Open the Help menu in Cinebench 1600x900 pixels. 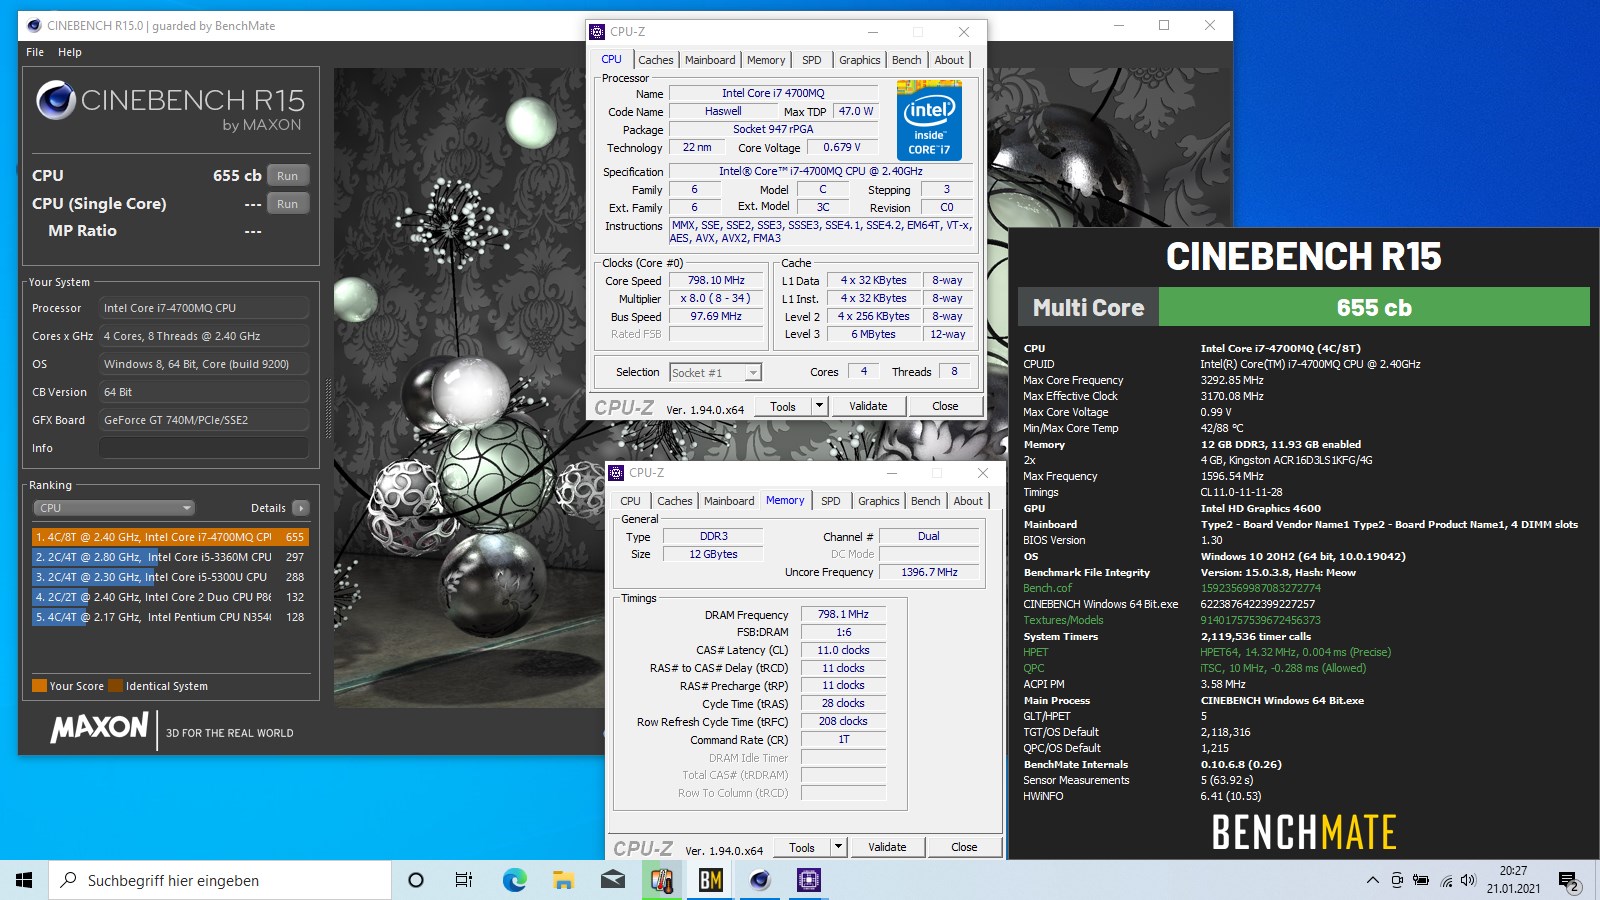70,52
